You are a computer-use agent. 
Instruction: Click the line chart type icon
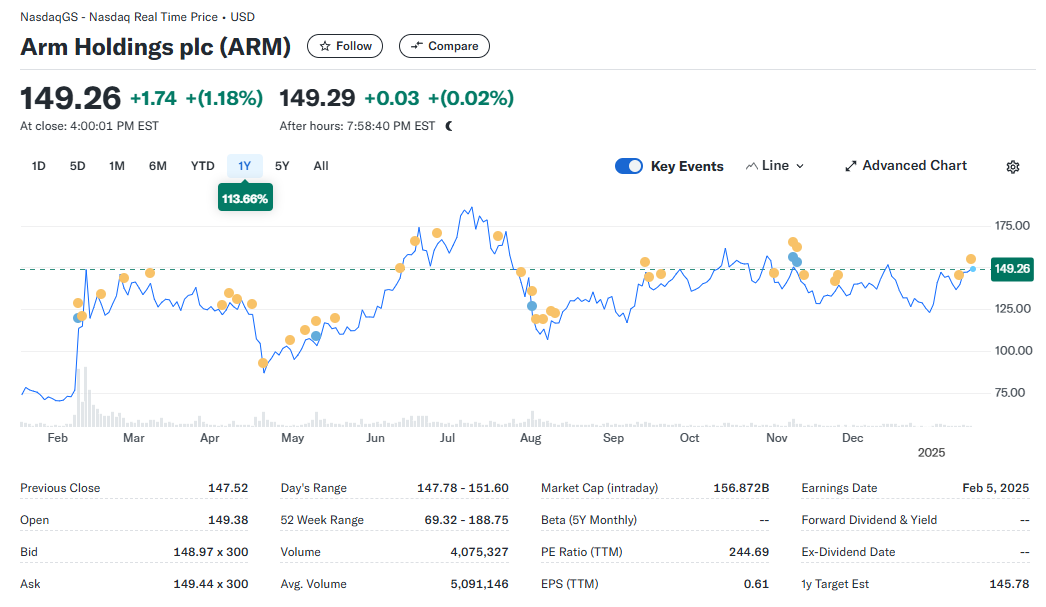[752, 166]
